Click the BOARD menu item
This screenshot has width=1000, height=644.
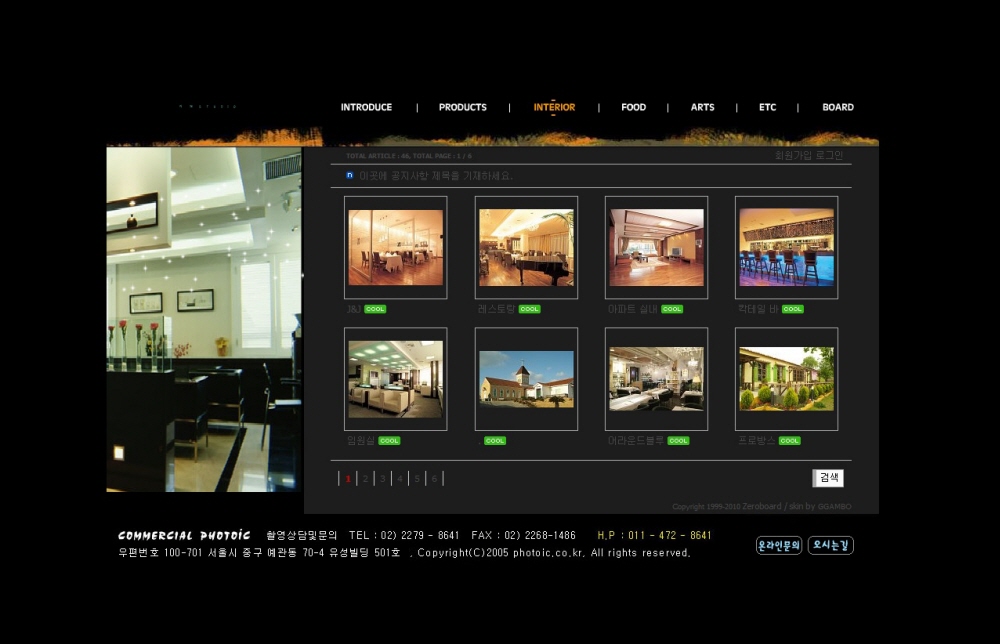pyautogui.click(x=837, y=107)
